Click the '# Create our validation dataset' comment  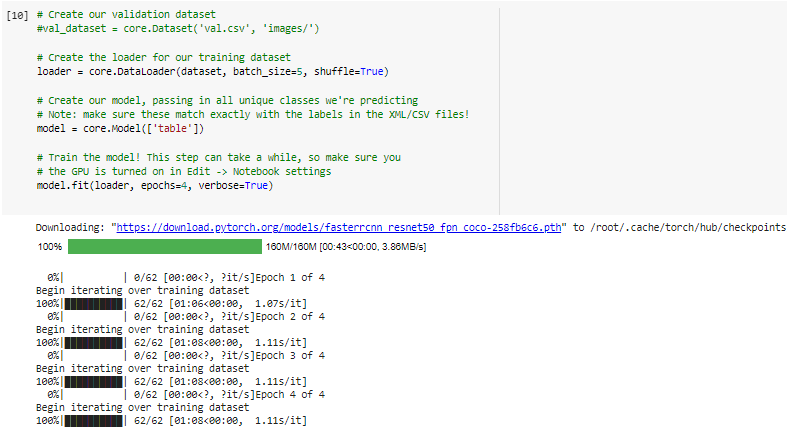coord(126,15)
